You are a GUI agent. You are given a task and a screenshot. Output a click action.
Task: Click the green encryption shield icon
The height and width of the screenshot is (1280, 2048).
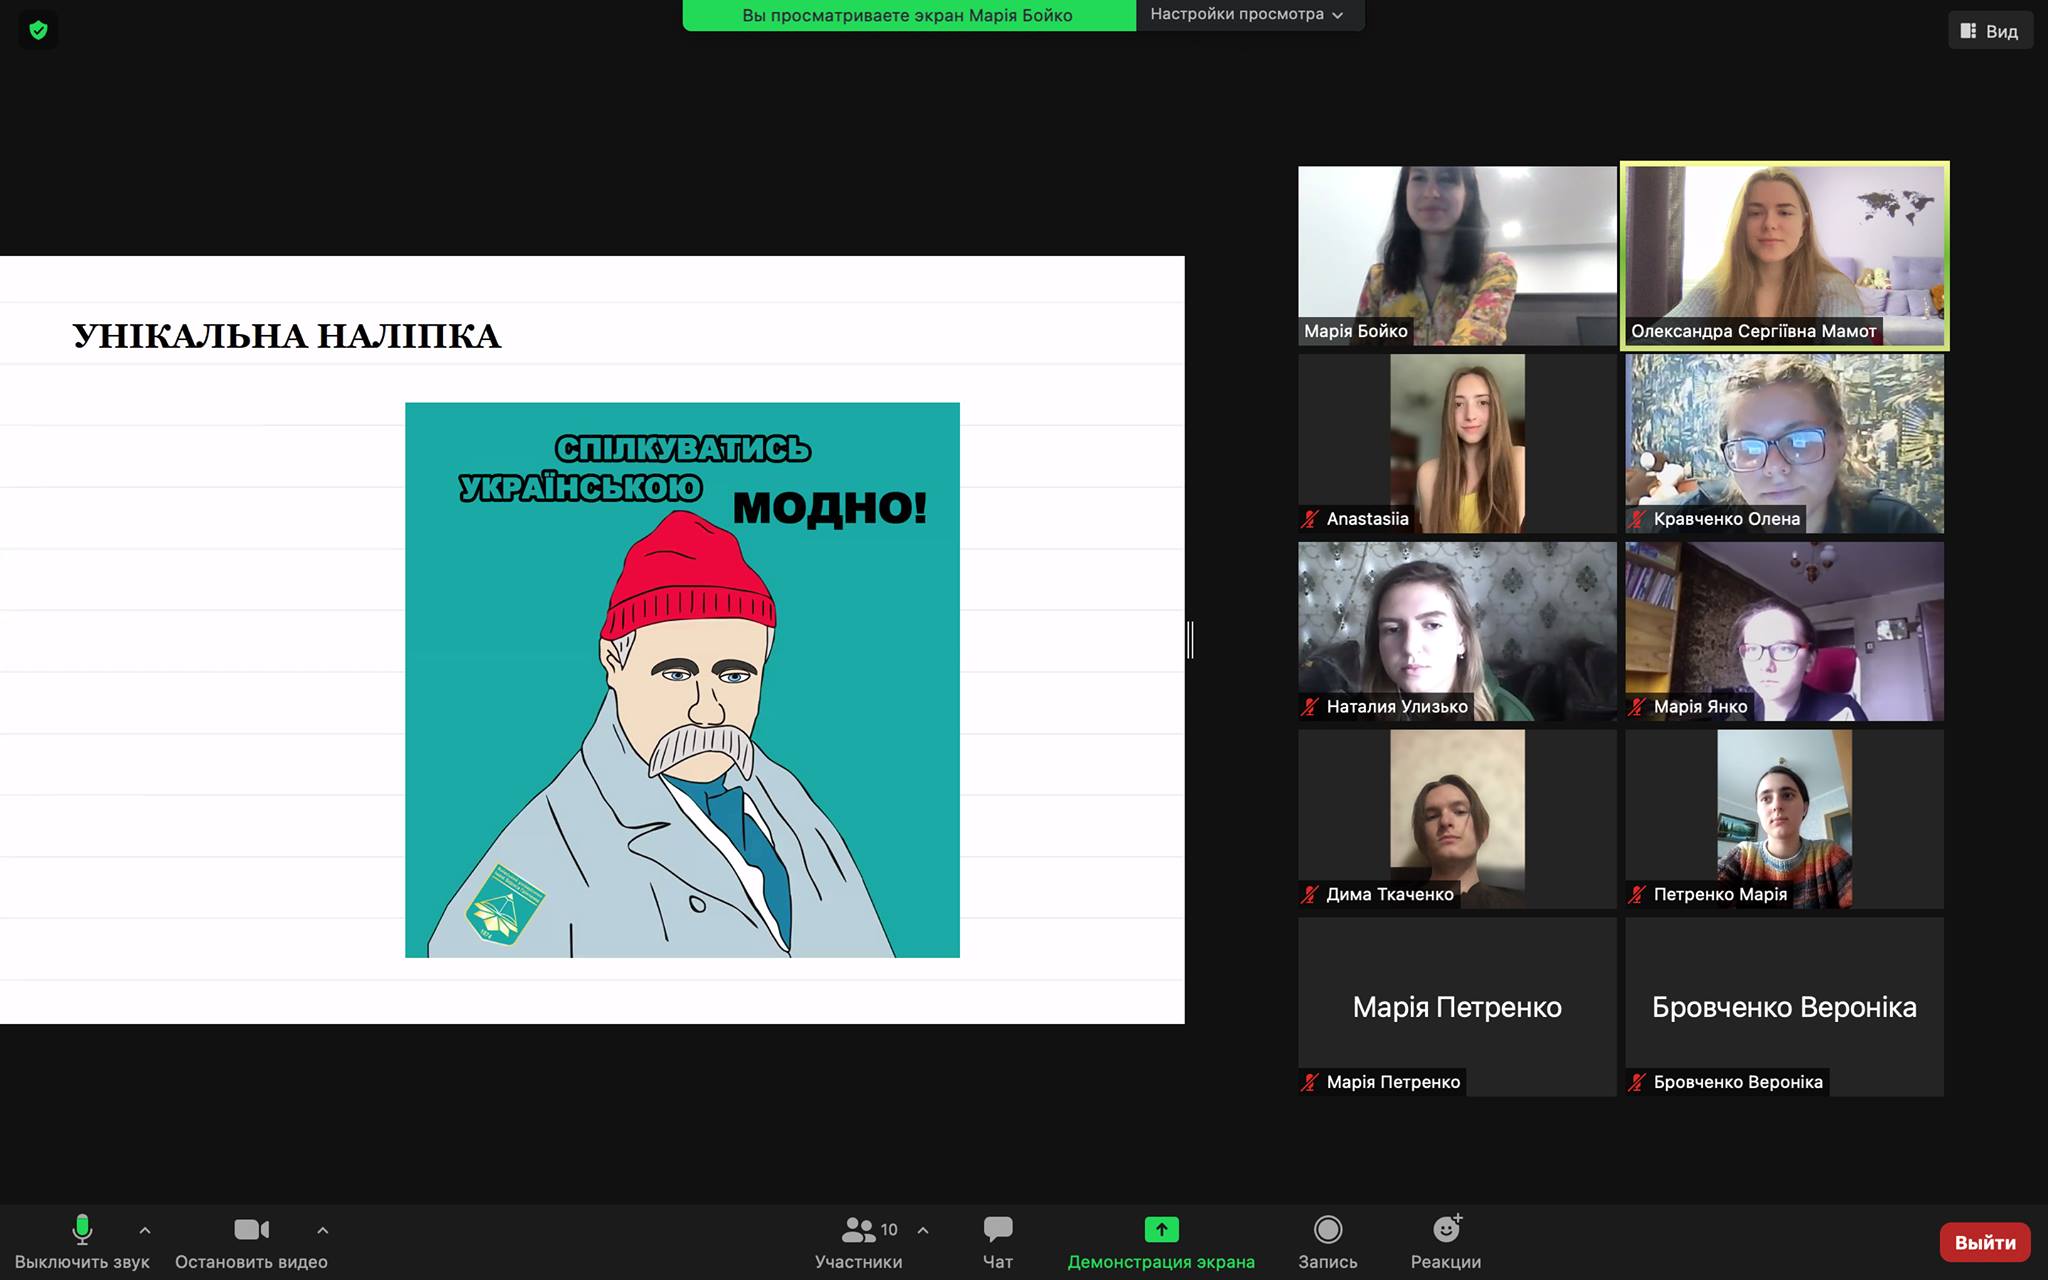(x=38, y=30)
